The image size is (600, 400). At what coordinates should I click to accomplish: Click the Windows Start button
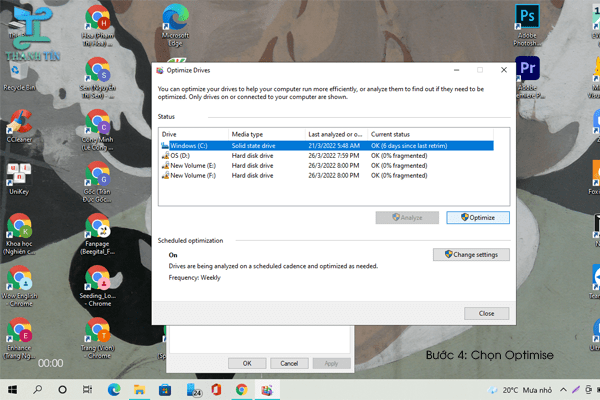tap(13, 389)
